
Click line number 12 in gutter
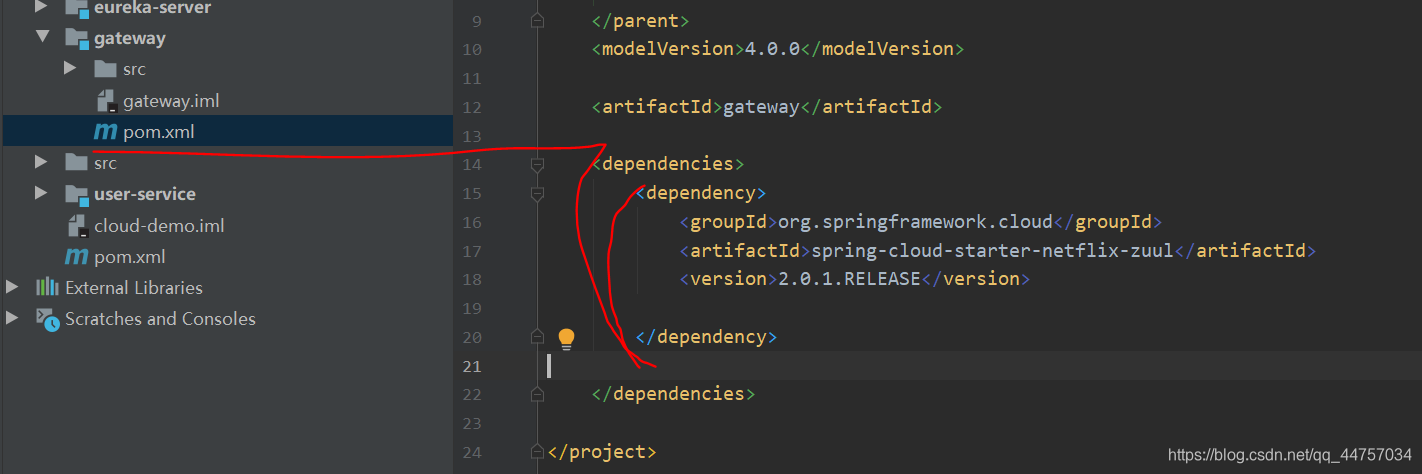pos(473,107)
